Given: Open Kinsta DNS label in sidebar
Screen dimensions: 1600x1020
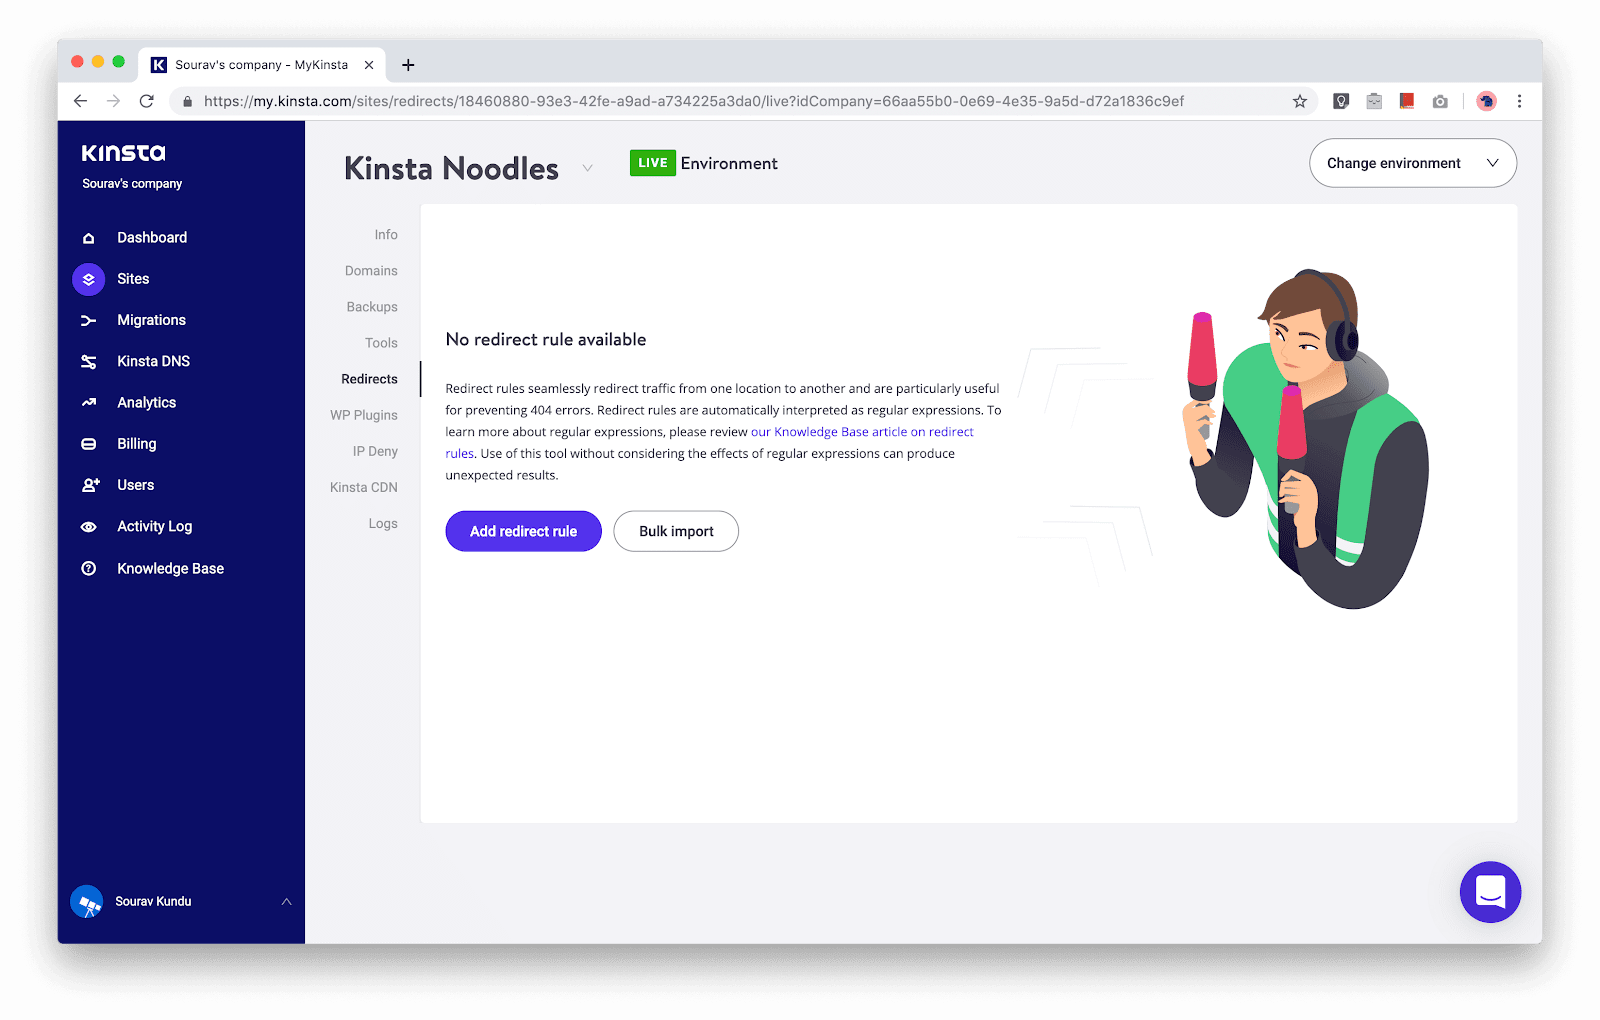Looking at the screenshot, I should tap(153, 362).
